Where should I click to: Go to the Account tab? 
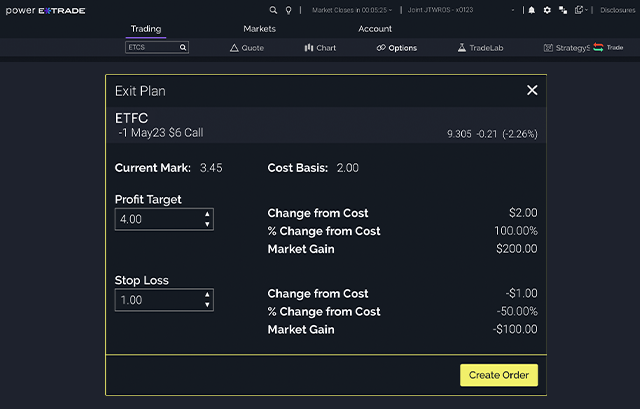(x=375, y=29)
